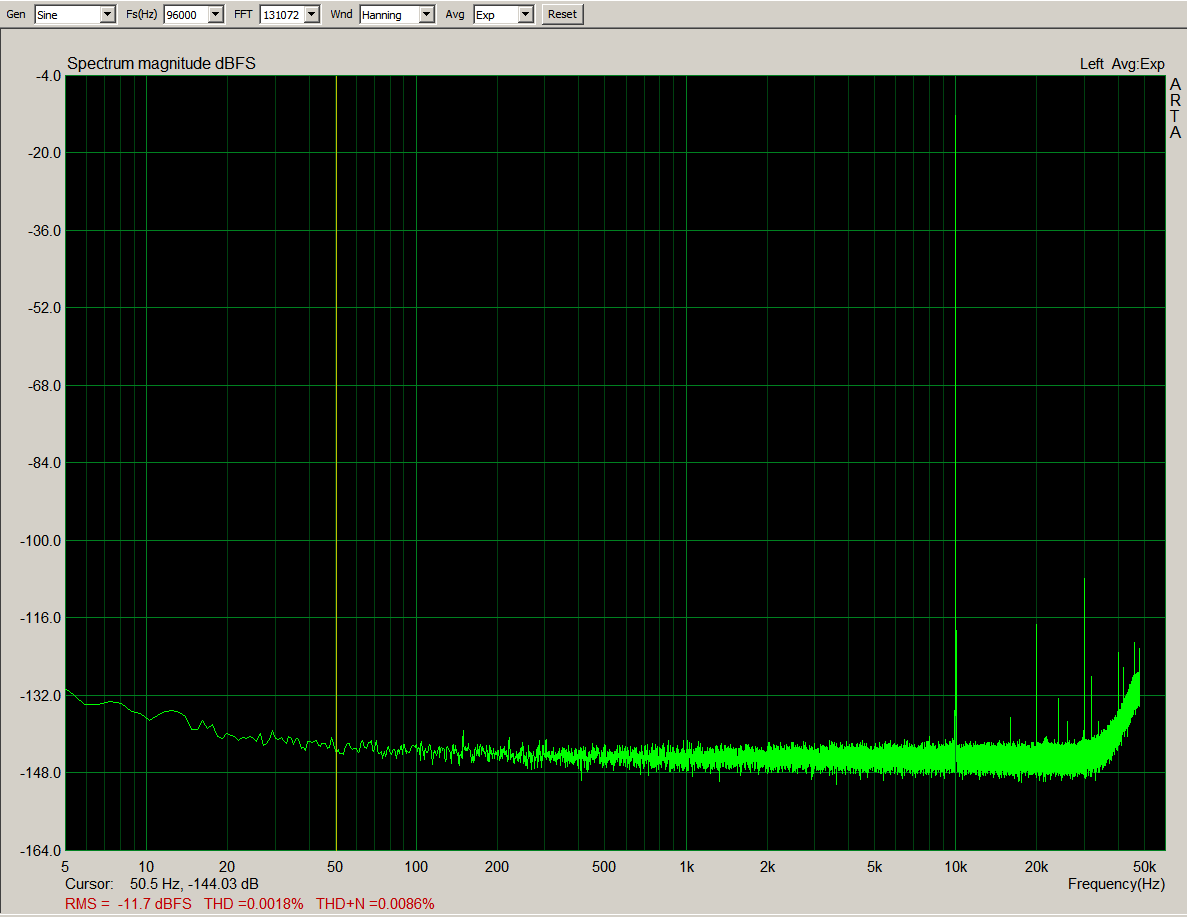The width and height of the screenshot is (1187, 917).
Task: Click the Spectrum magnitude dBFS title
Action: (x=161, y=64)
